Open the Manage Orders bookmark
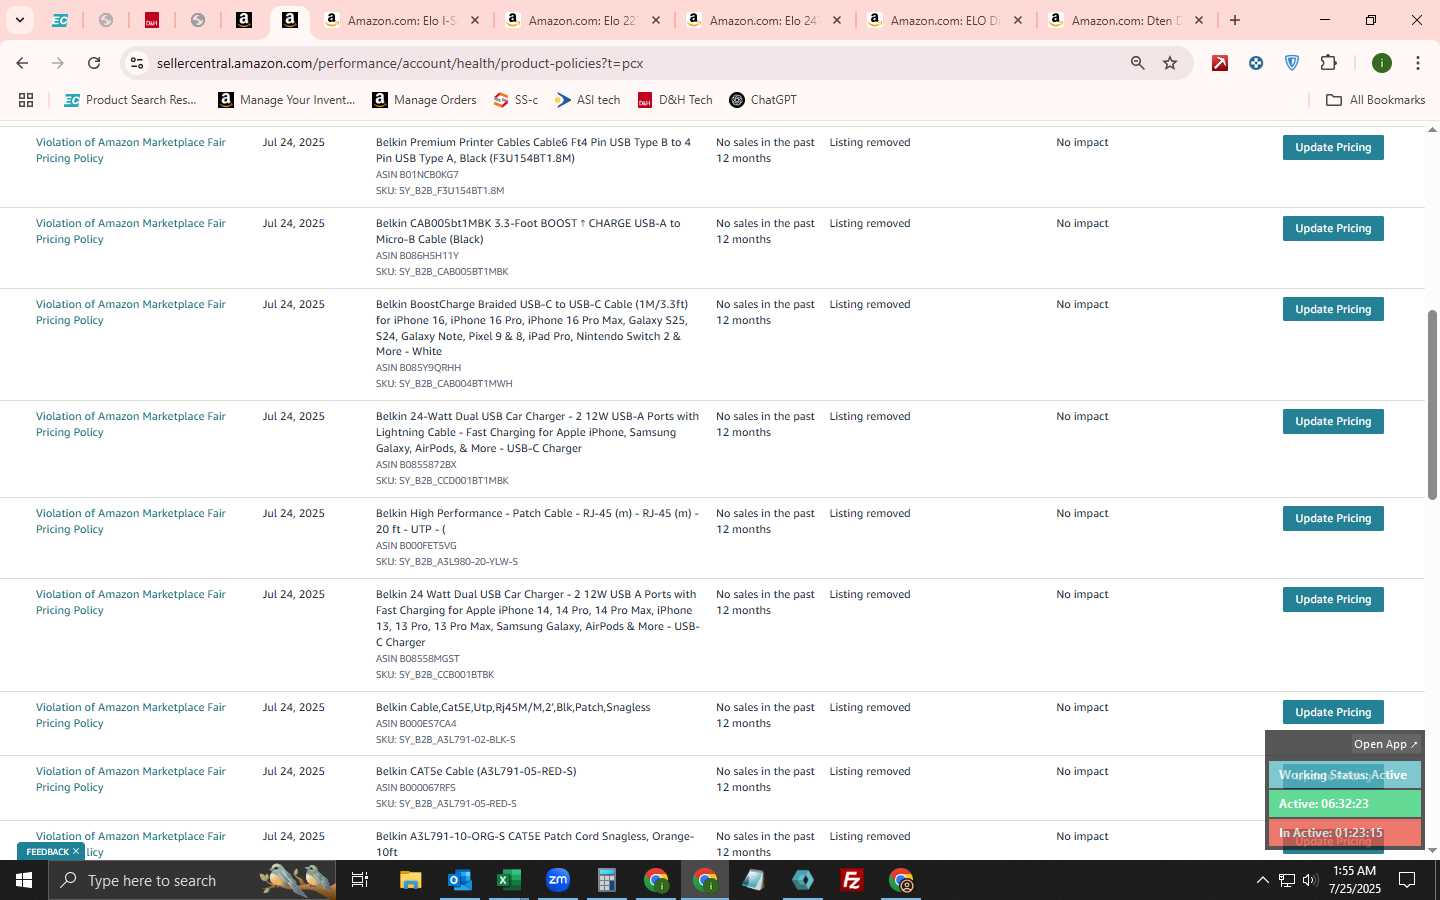 (424, 100)
